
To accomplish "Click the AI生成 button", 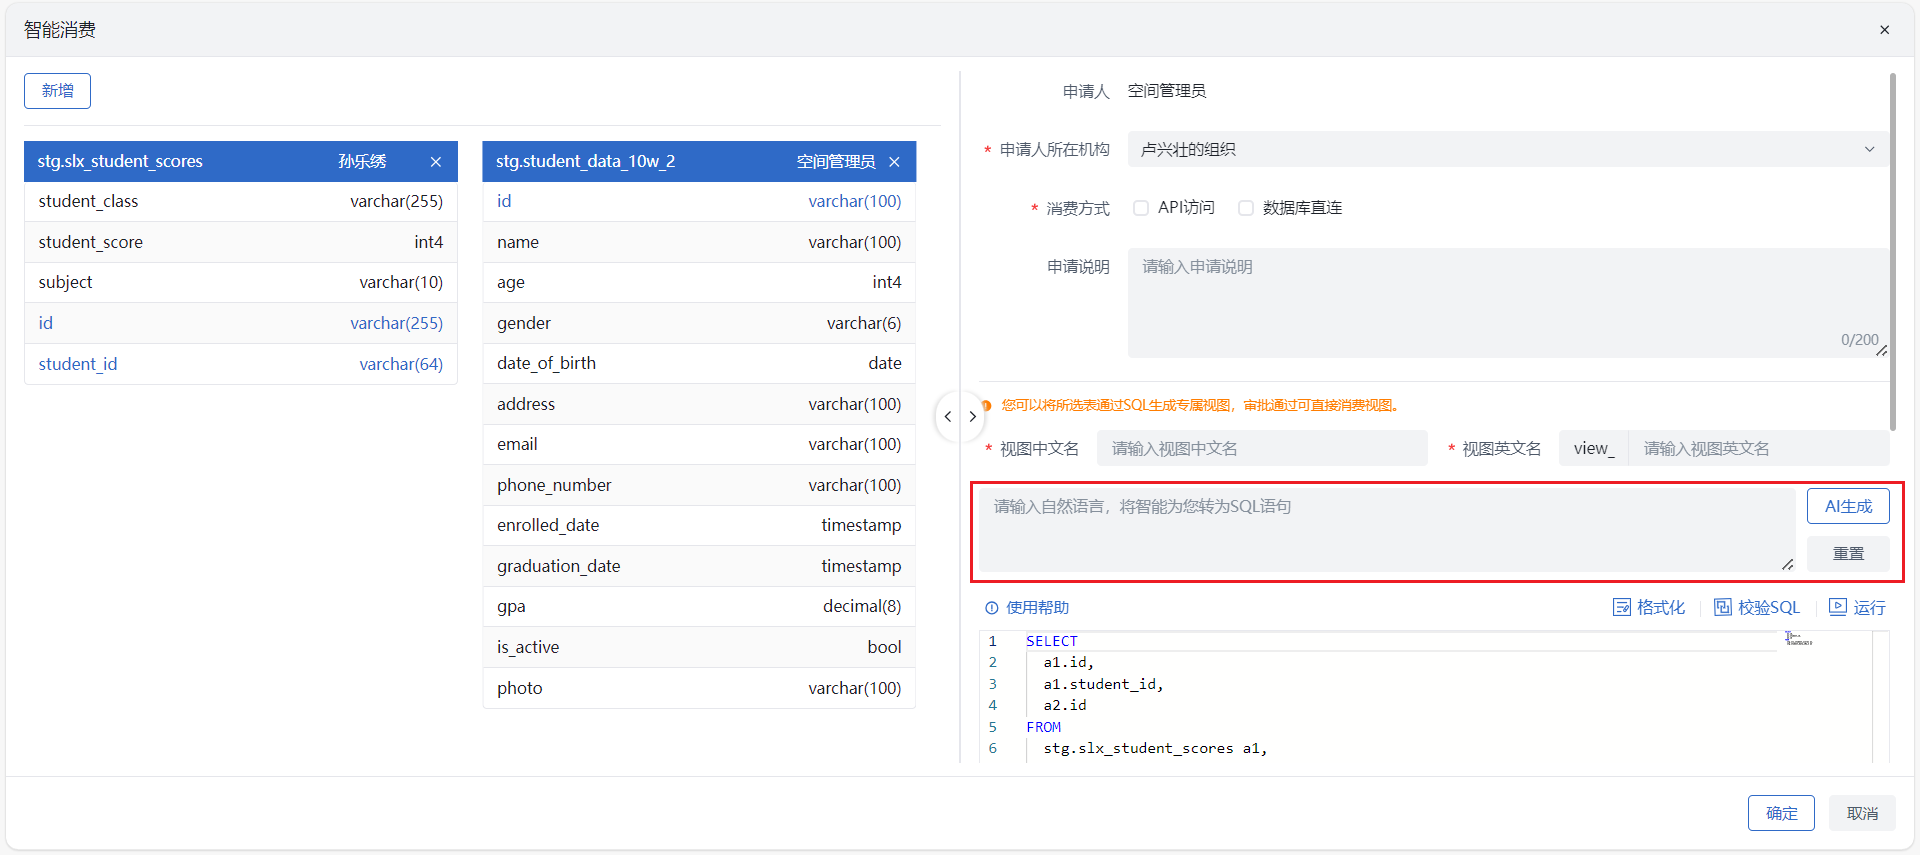I will 1848,506.
